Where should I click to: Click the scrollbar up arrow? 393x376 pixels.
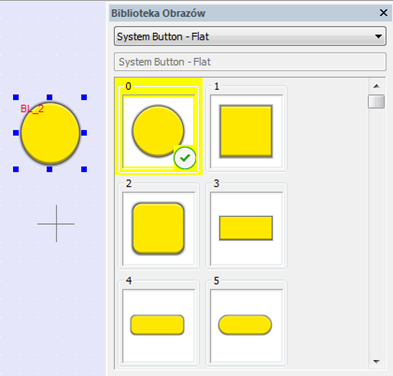pos(377,86)
